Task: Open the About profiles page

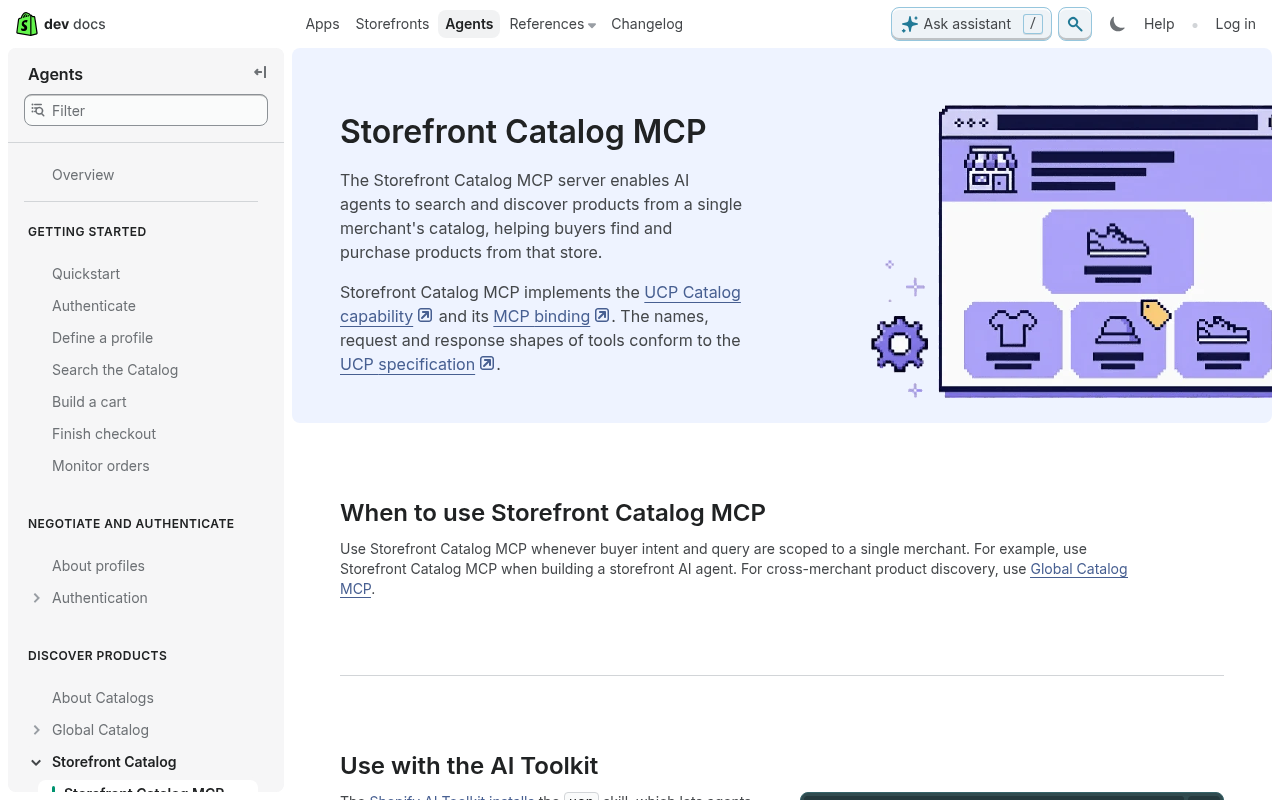Action: tap(98, 566)
